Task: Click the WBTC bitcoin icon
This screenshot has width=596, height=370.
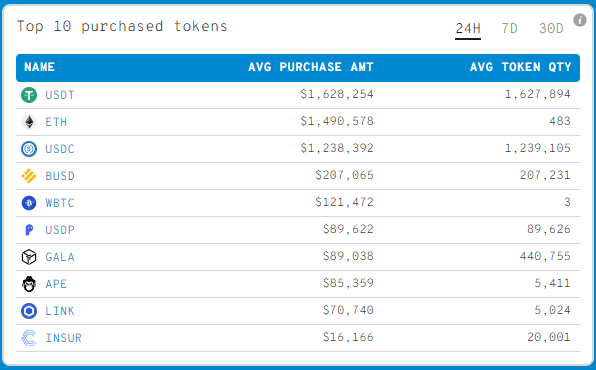Action: click(x=29, y=203)
